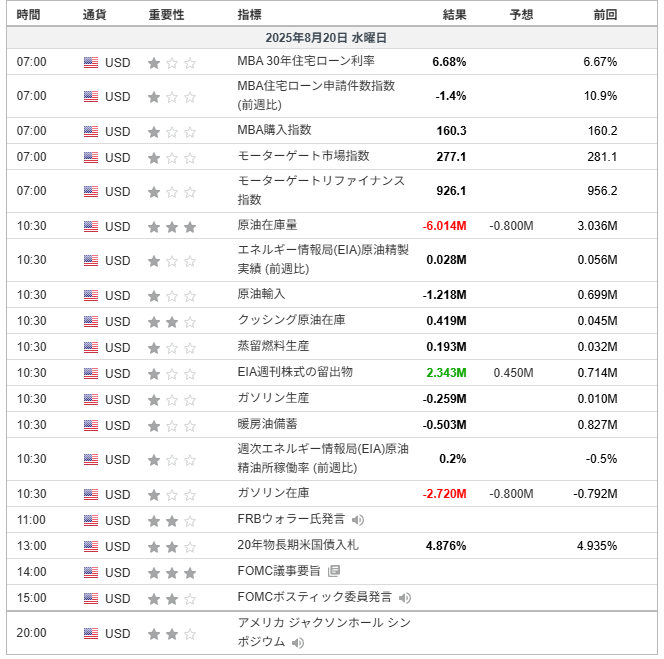The height and width of the screenshot is (659, 664).
Task: Open 原油在庫量 indicator
Action: click(x=267, y=224)
